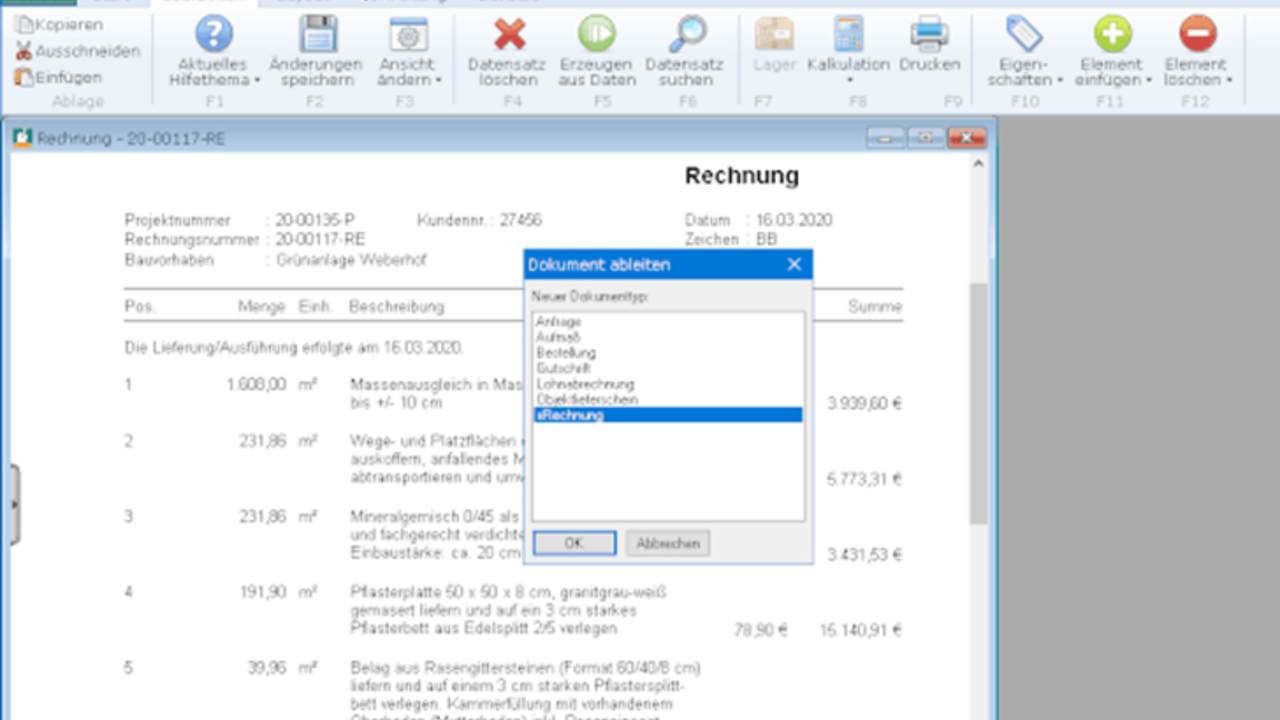Choose Lohnabrechnung from the list
The height and width of the screenshot is (720, 1280).
click(x=668, y=384)
